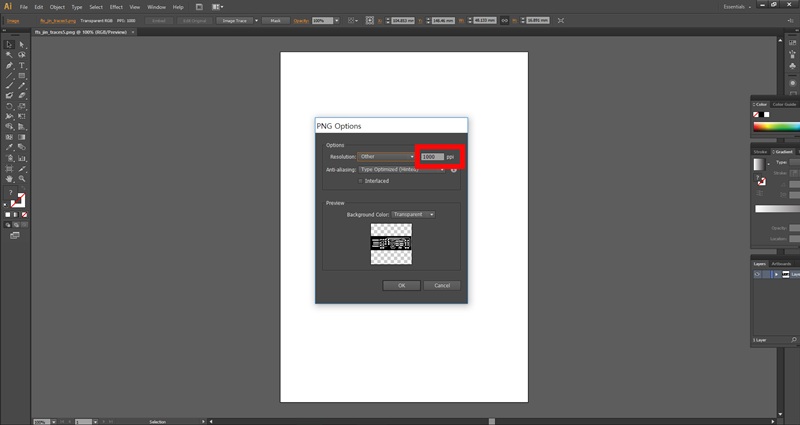Open the Object menu
Viewport: 800px width, 425px height.
(57, 7)
